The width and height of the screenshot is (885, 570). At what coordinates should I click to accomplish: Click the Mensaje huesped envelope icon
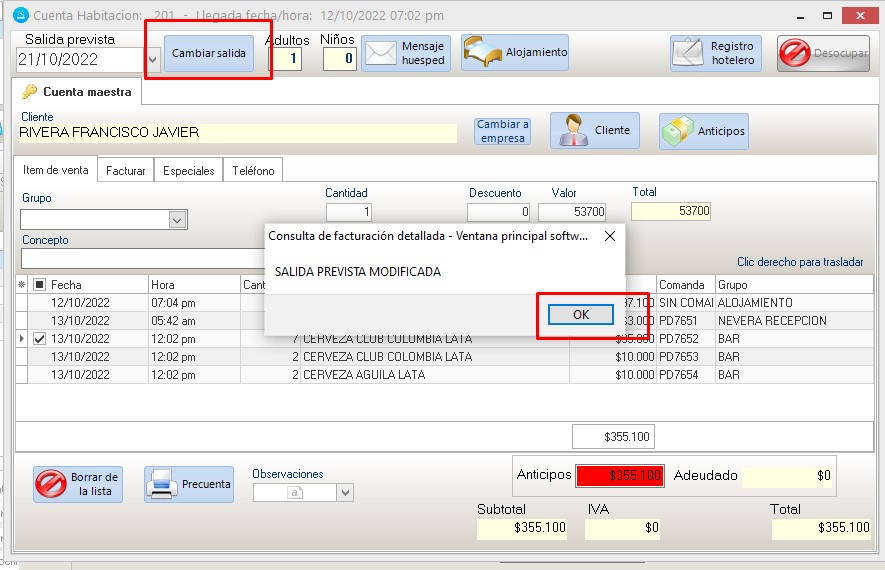pyautogui.click(x=381, y=53)
